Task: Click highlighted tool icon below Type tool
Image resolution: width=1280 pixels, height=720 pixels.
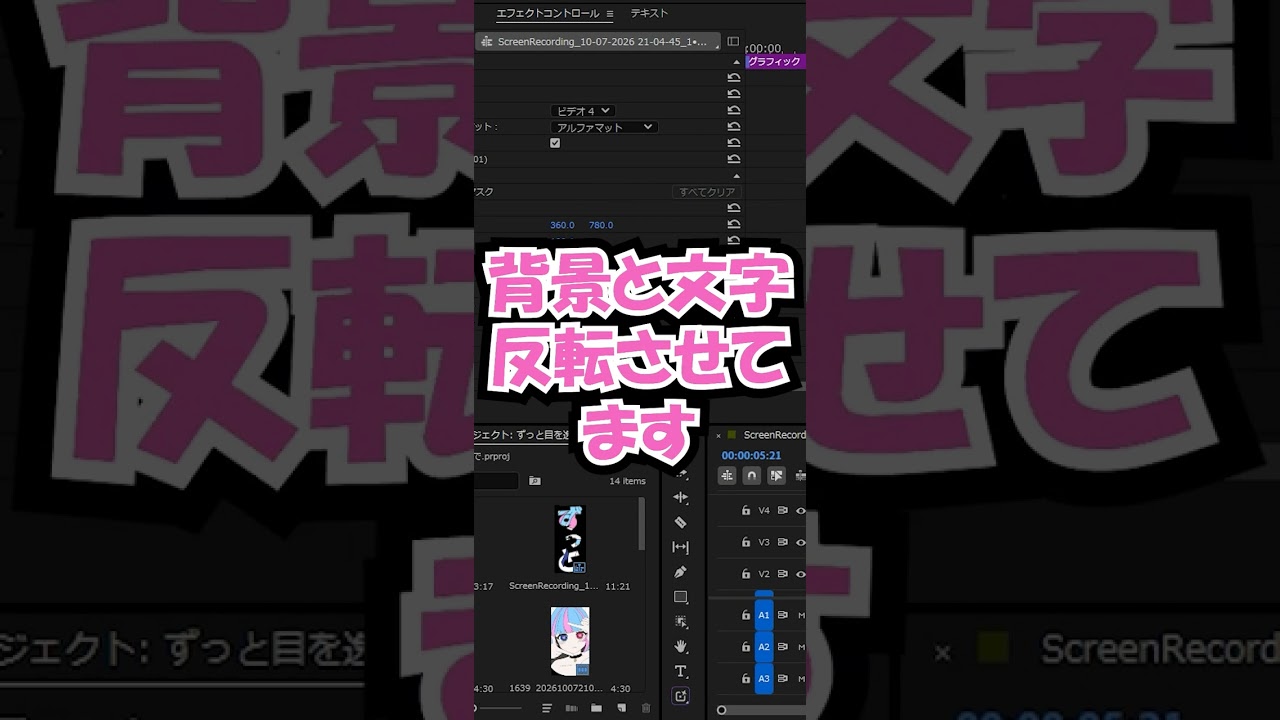Action: coord(681,696)
